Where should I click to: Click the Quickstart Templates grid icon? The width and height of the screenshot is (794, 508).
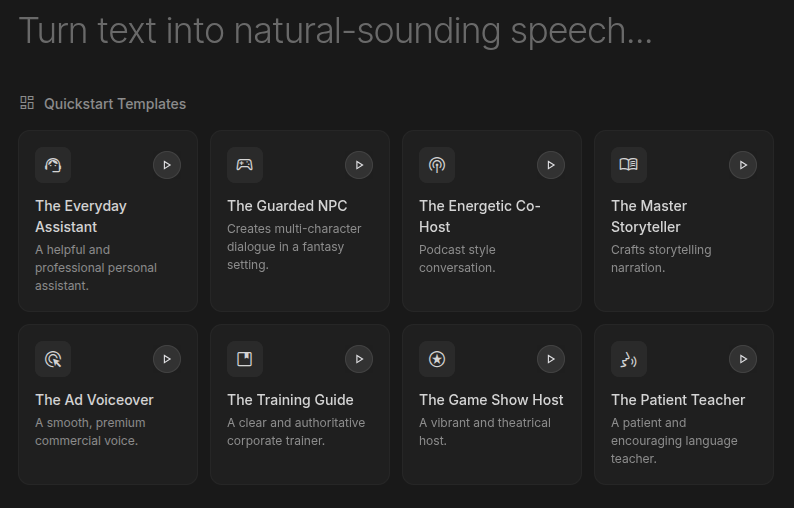(27, 103)
